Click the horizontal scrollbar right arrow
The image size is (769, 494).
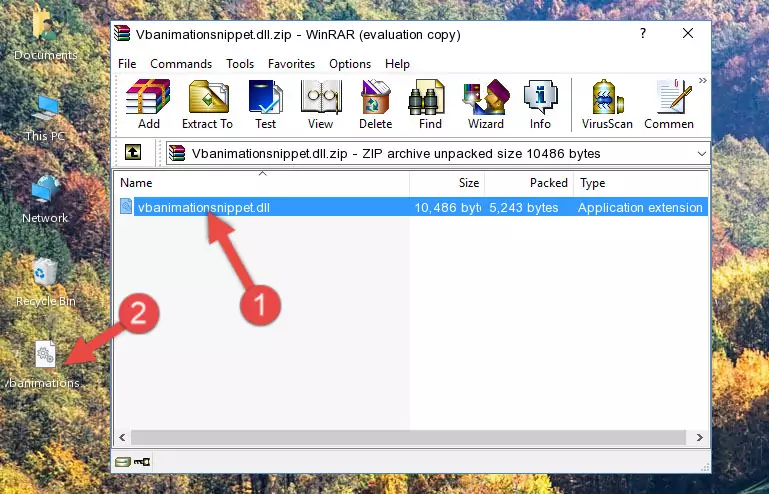[x=699, y=437]
